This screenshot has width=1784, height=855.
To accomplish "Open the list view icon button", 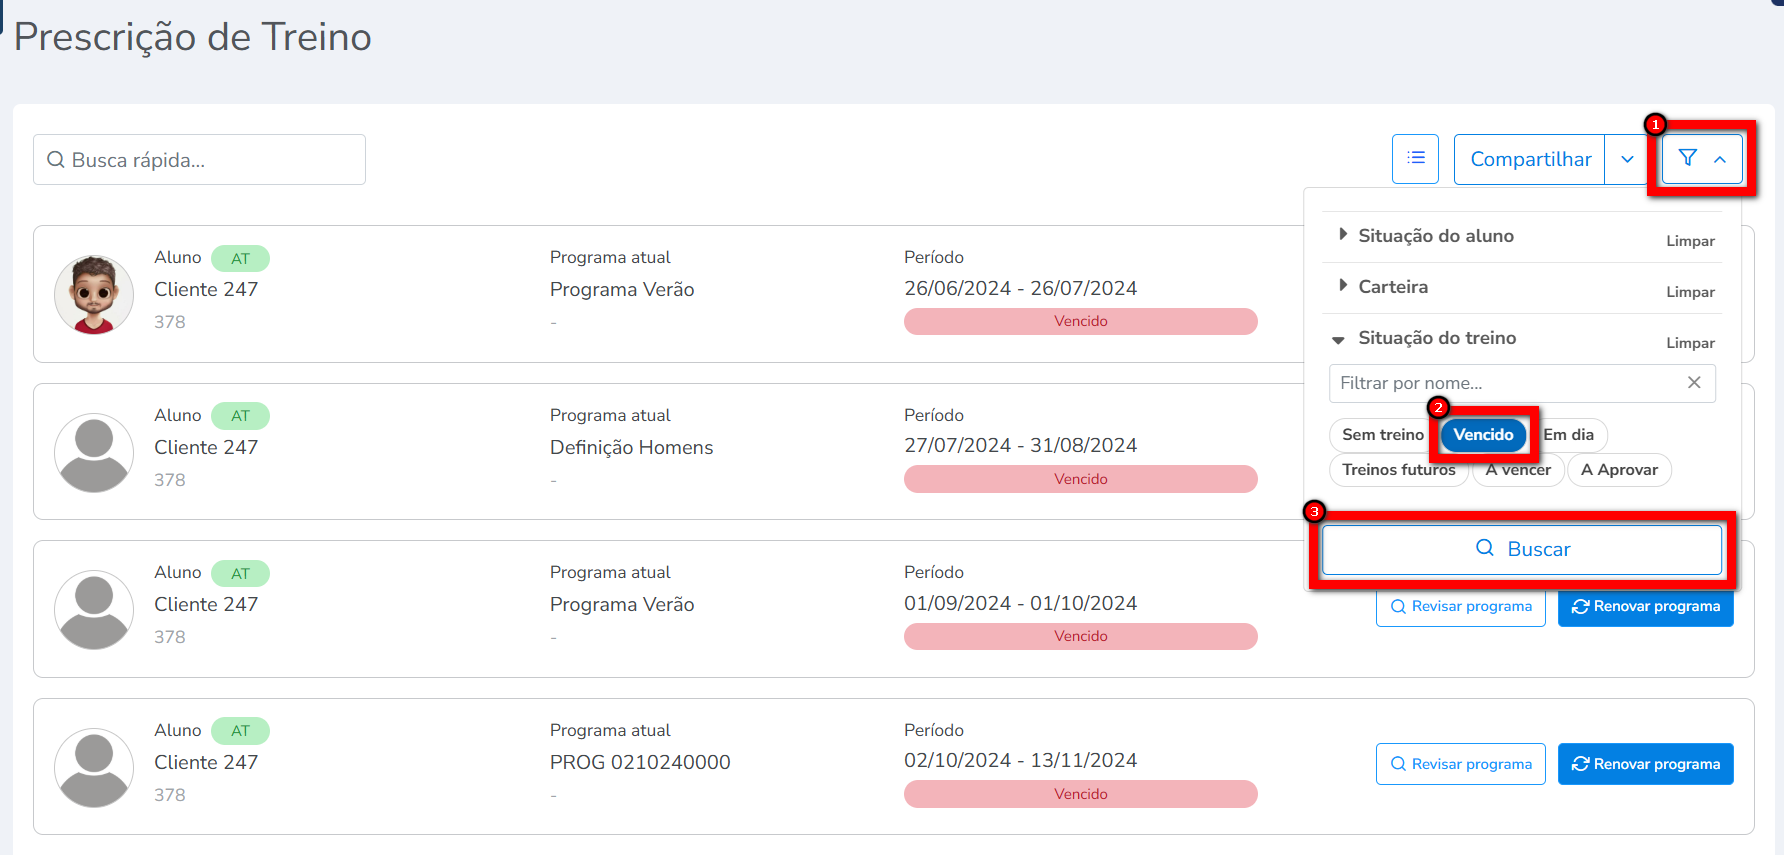I will pyautogui.click(x=1415, y=159).
